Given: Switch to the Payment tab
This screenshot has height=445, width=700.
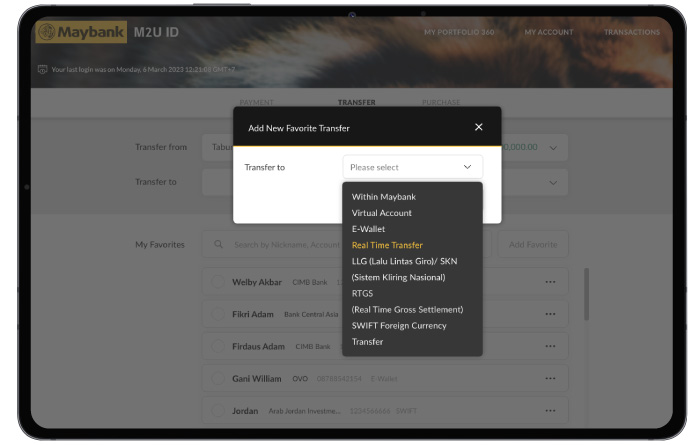Looking at the screenshot, I should (256, 102).
